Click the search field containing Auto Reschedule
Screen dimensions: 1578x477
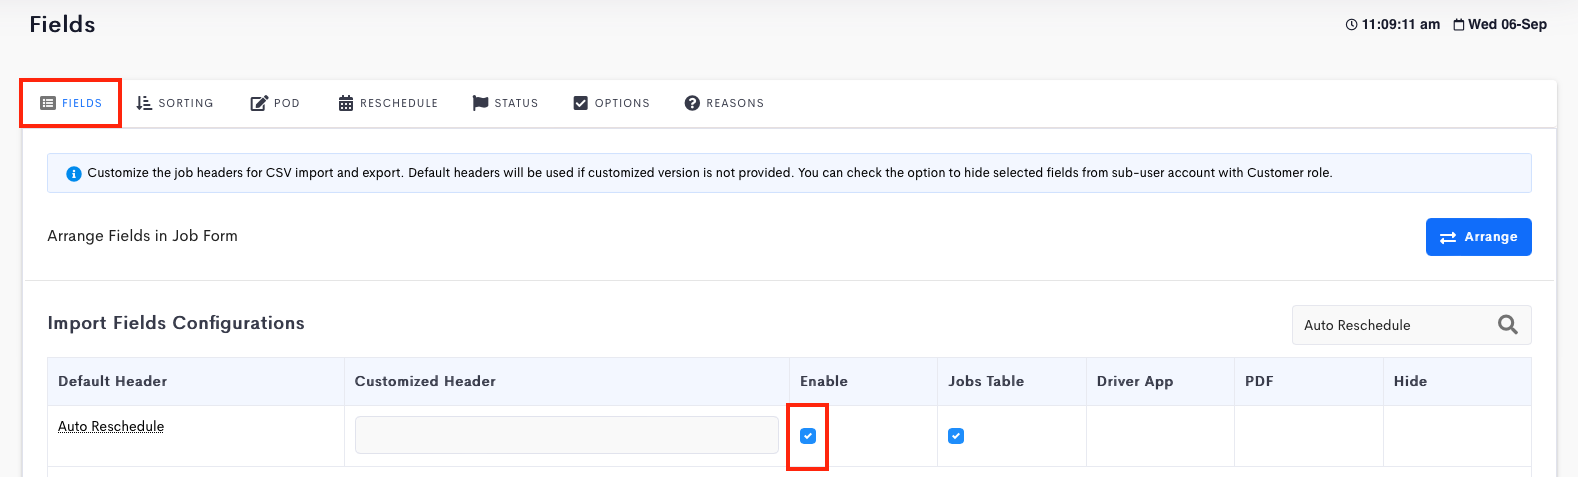(1390, 325)
